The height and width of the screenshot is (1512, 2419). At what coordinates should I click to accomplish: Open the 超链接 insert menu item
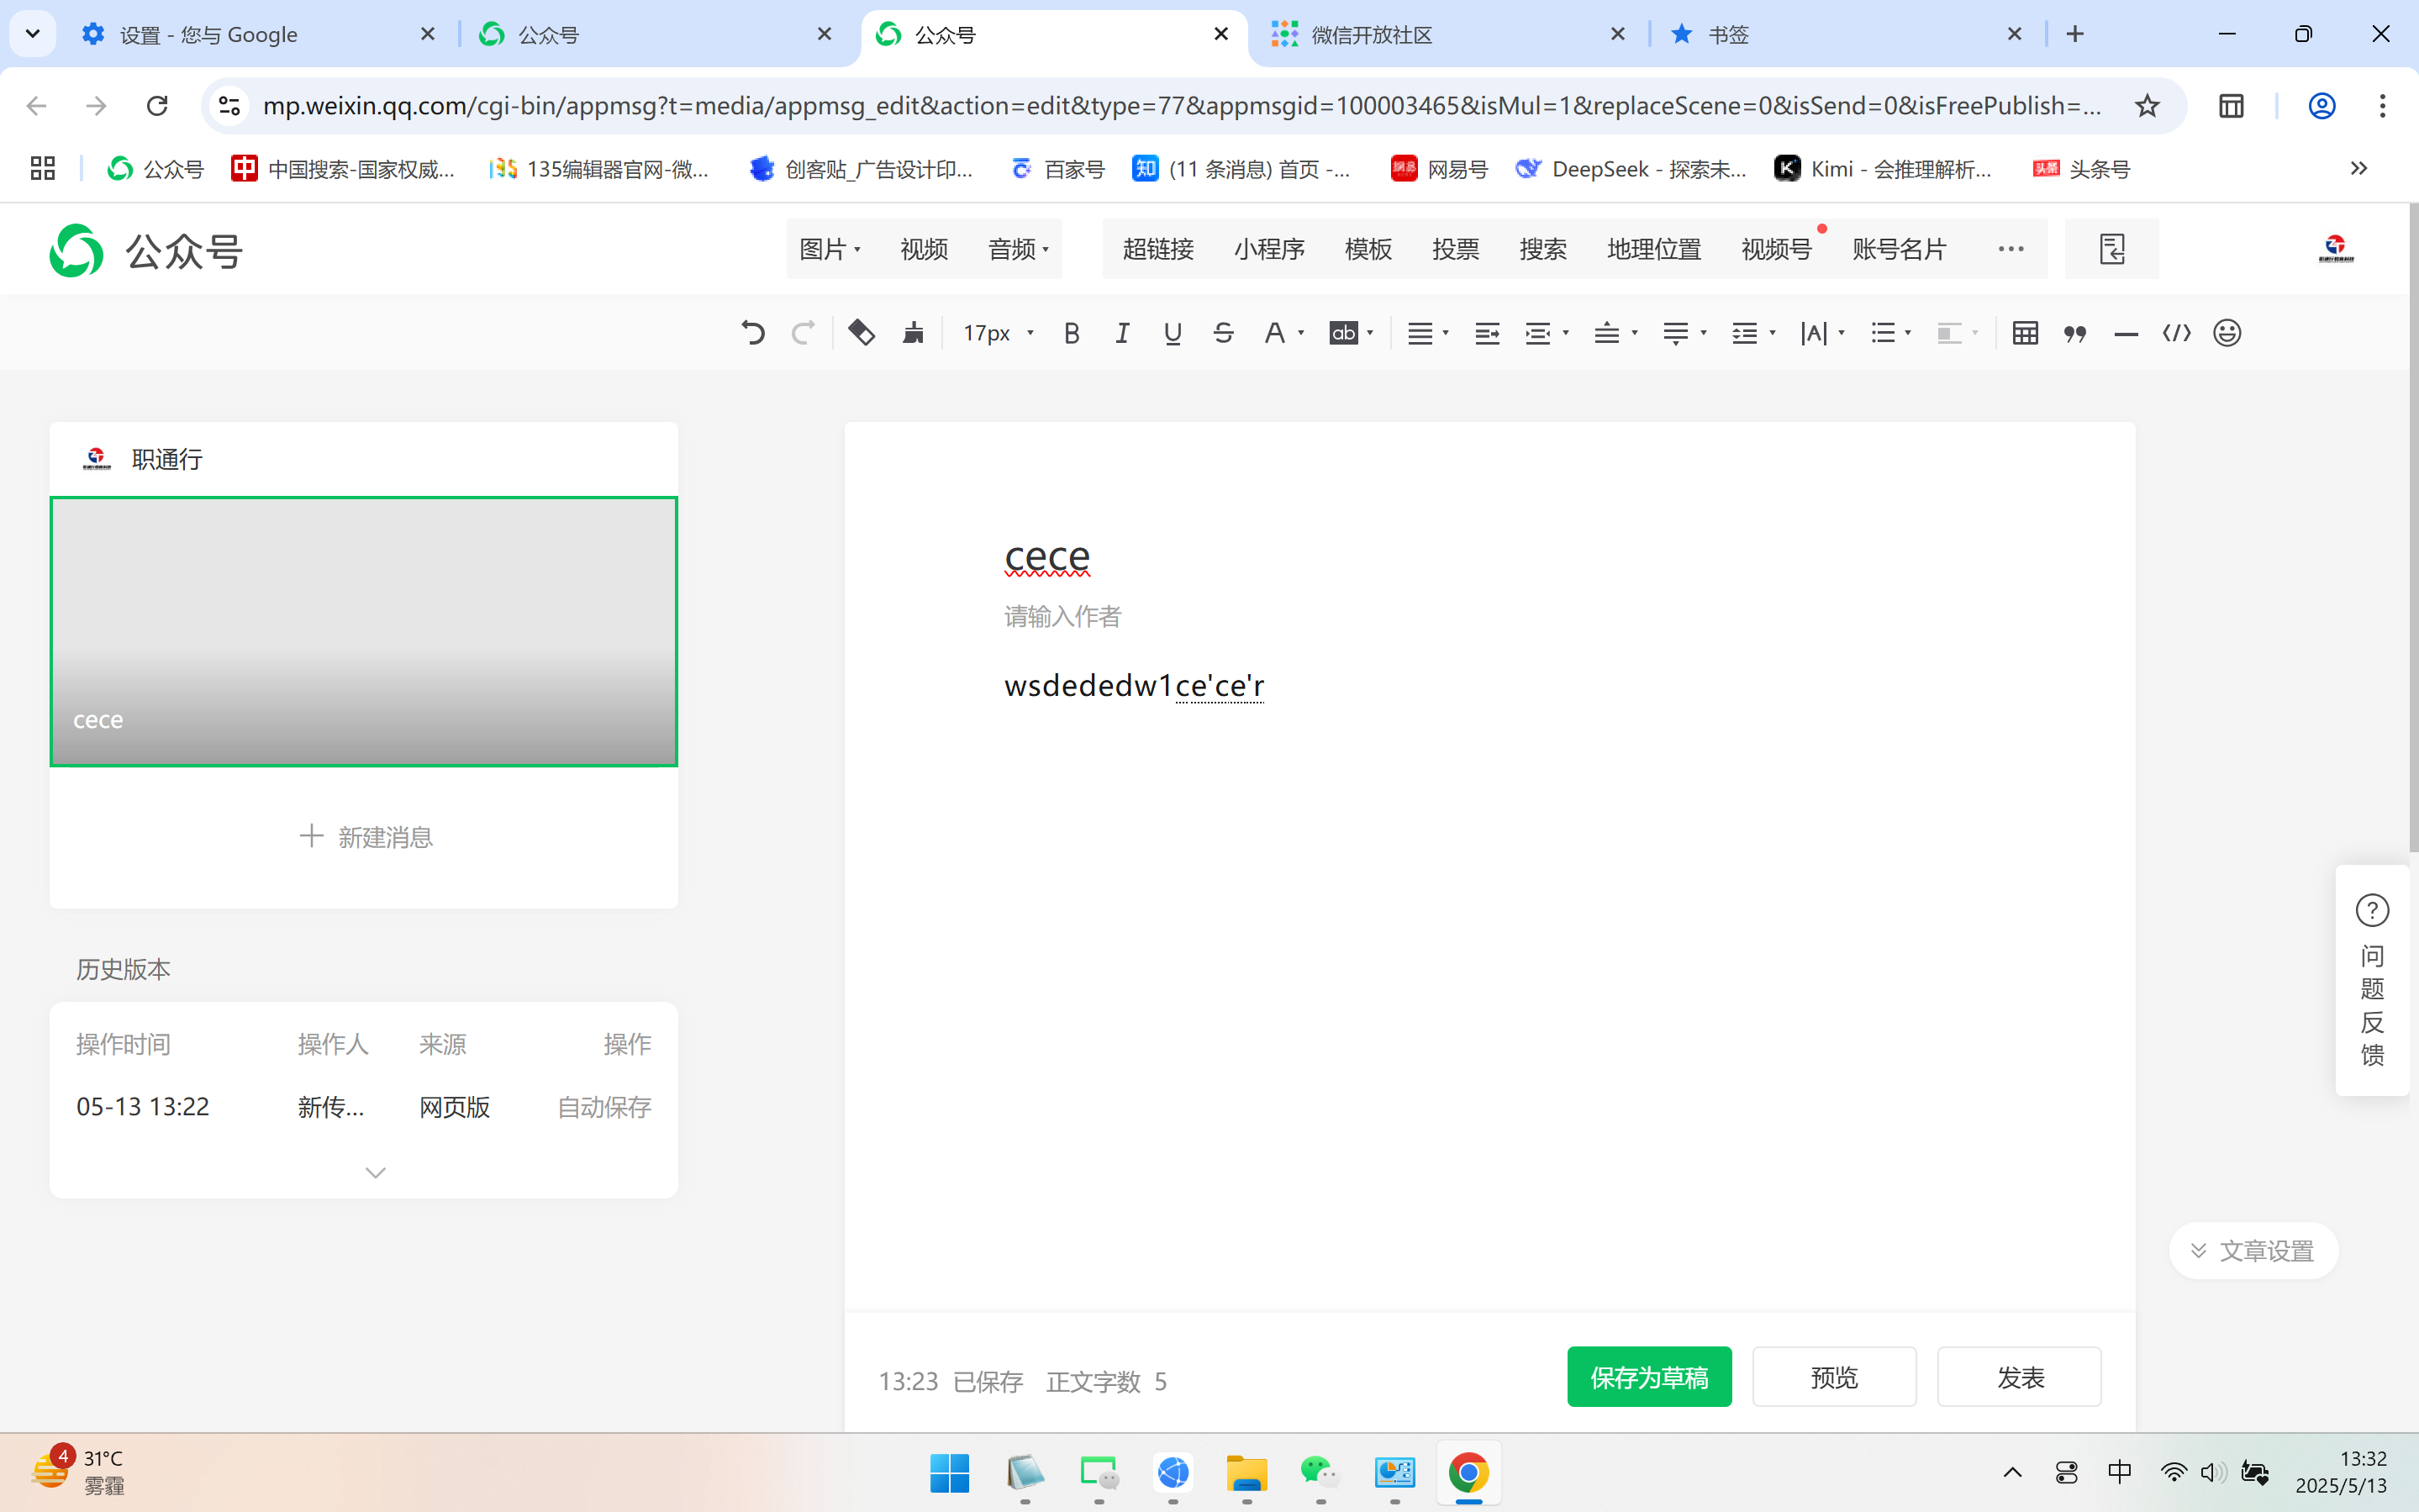(x=1157, y=249)
